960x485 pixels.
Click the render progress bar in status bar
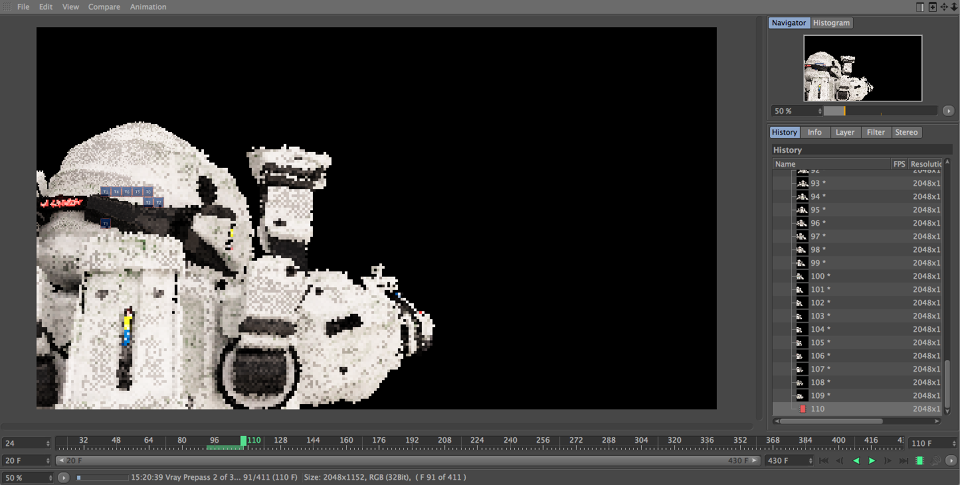click(x=102, y=478)
